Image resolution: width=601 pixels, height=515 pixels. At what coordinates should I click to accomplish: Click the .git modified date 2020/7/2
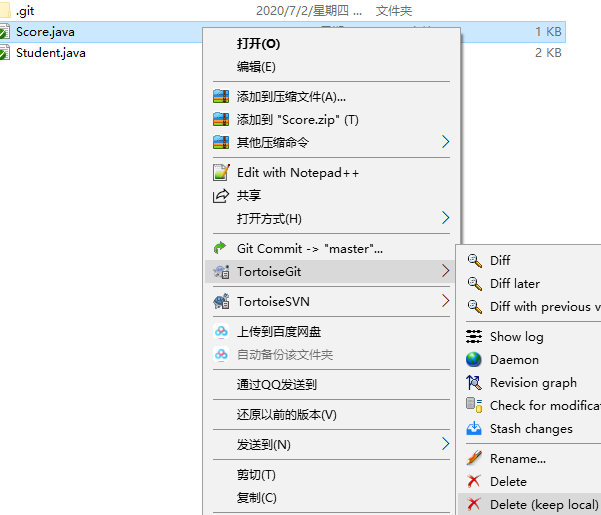[309, 11]
